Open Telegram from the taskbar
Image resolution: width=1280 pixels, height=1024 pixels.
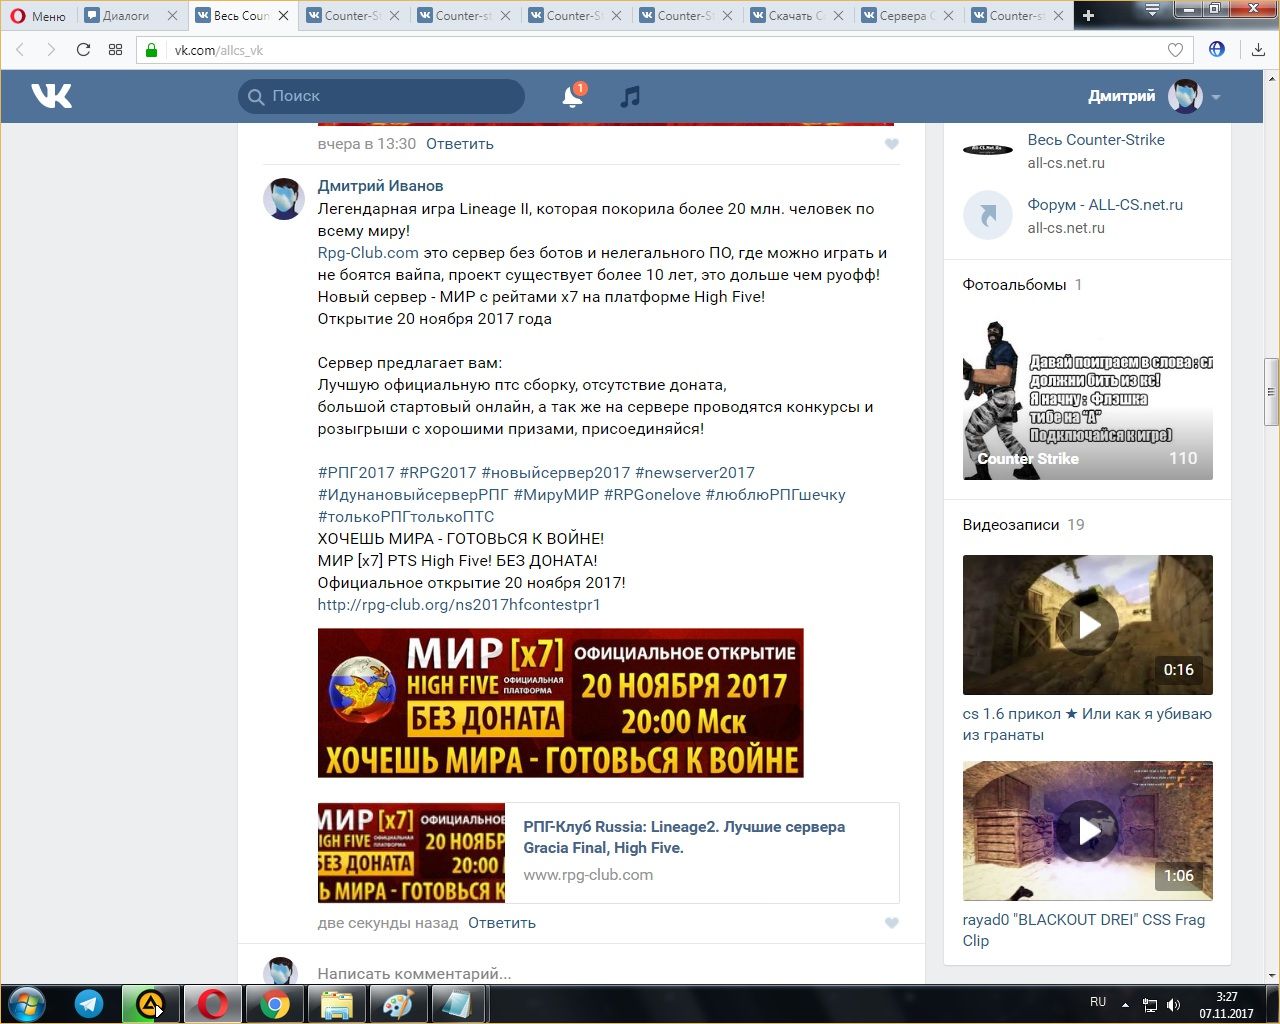(89, 1004)
